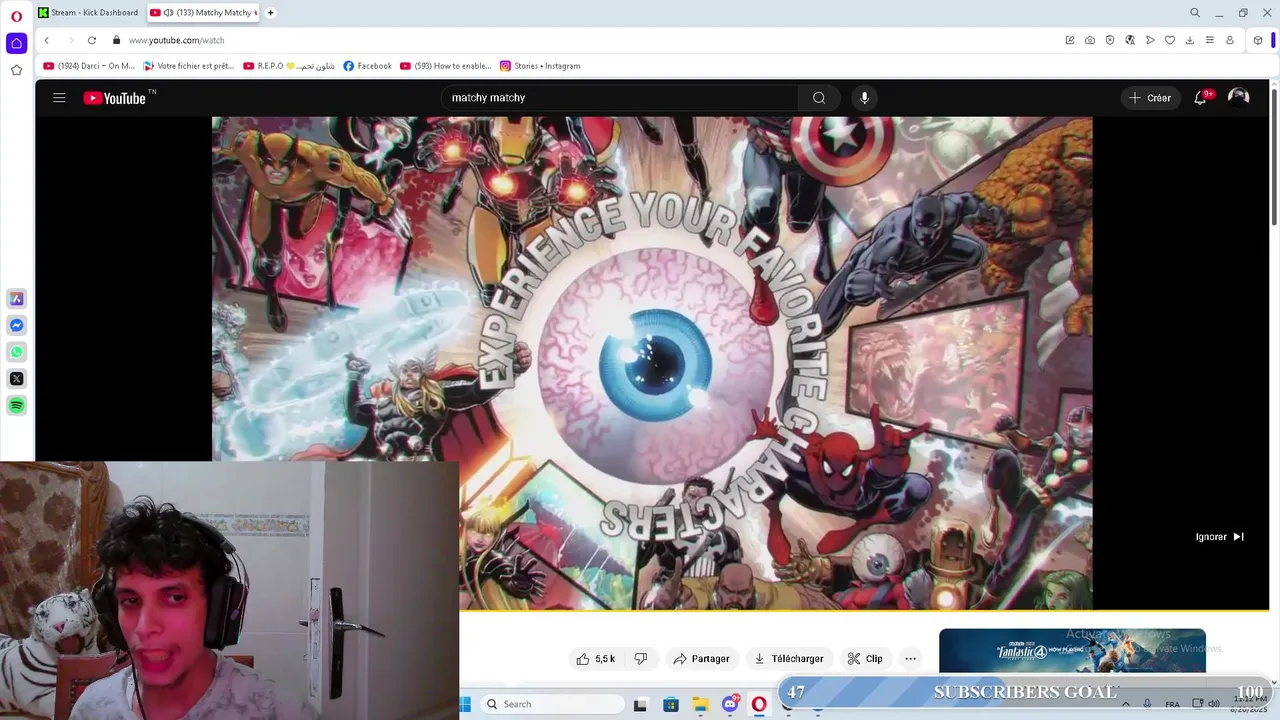Open the Facebook bookmark
The image size is (1280, 720).
point(367,66)
